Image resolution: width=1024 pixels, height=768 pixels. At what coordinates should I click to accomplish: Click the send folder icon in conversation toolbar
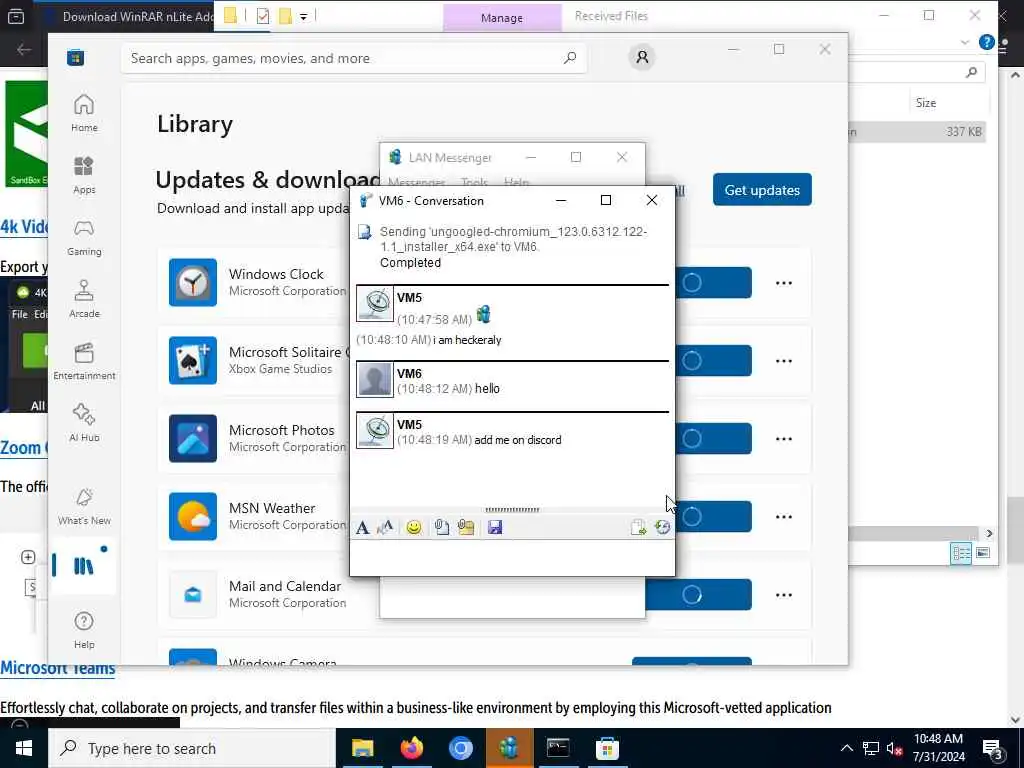pos(466,528)
